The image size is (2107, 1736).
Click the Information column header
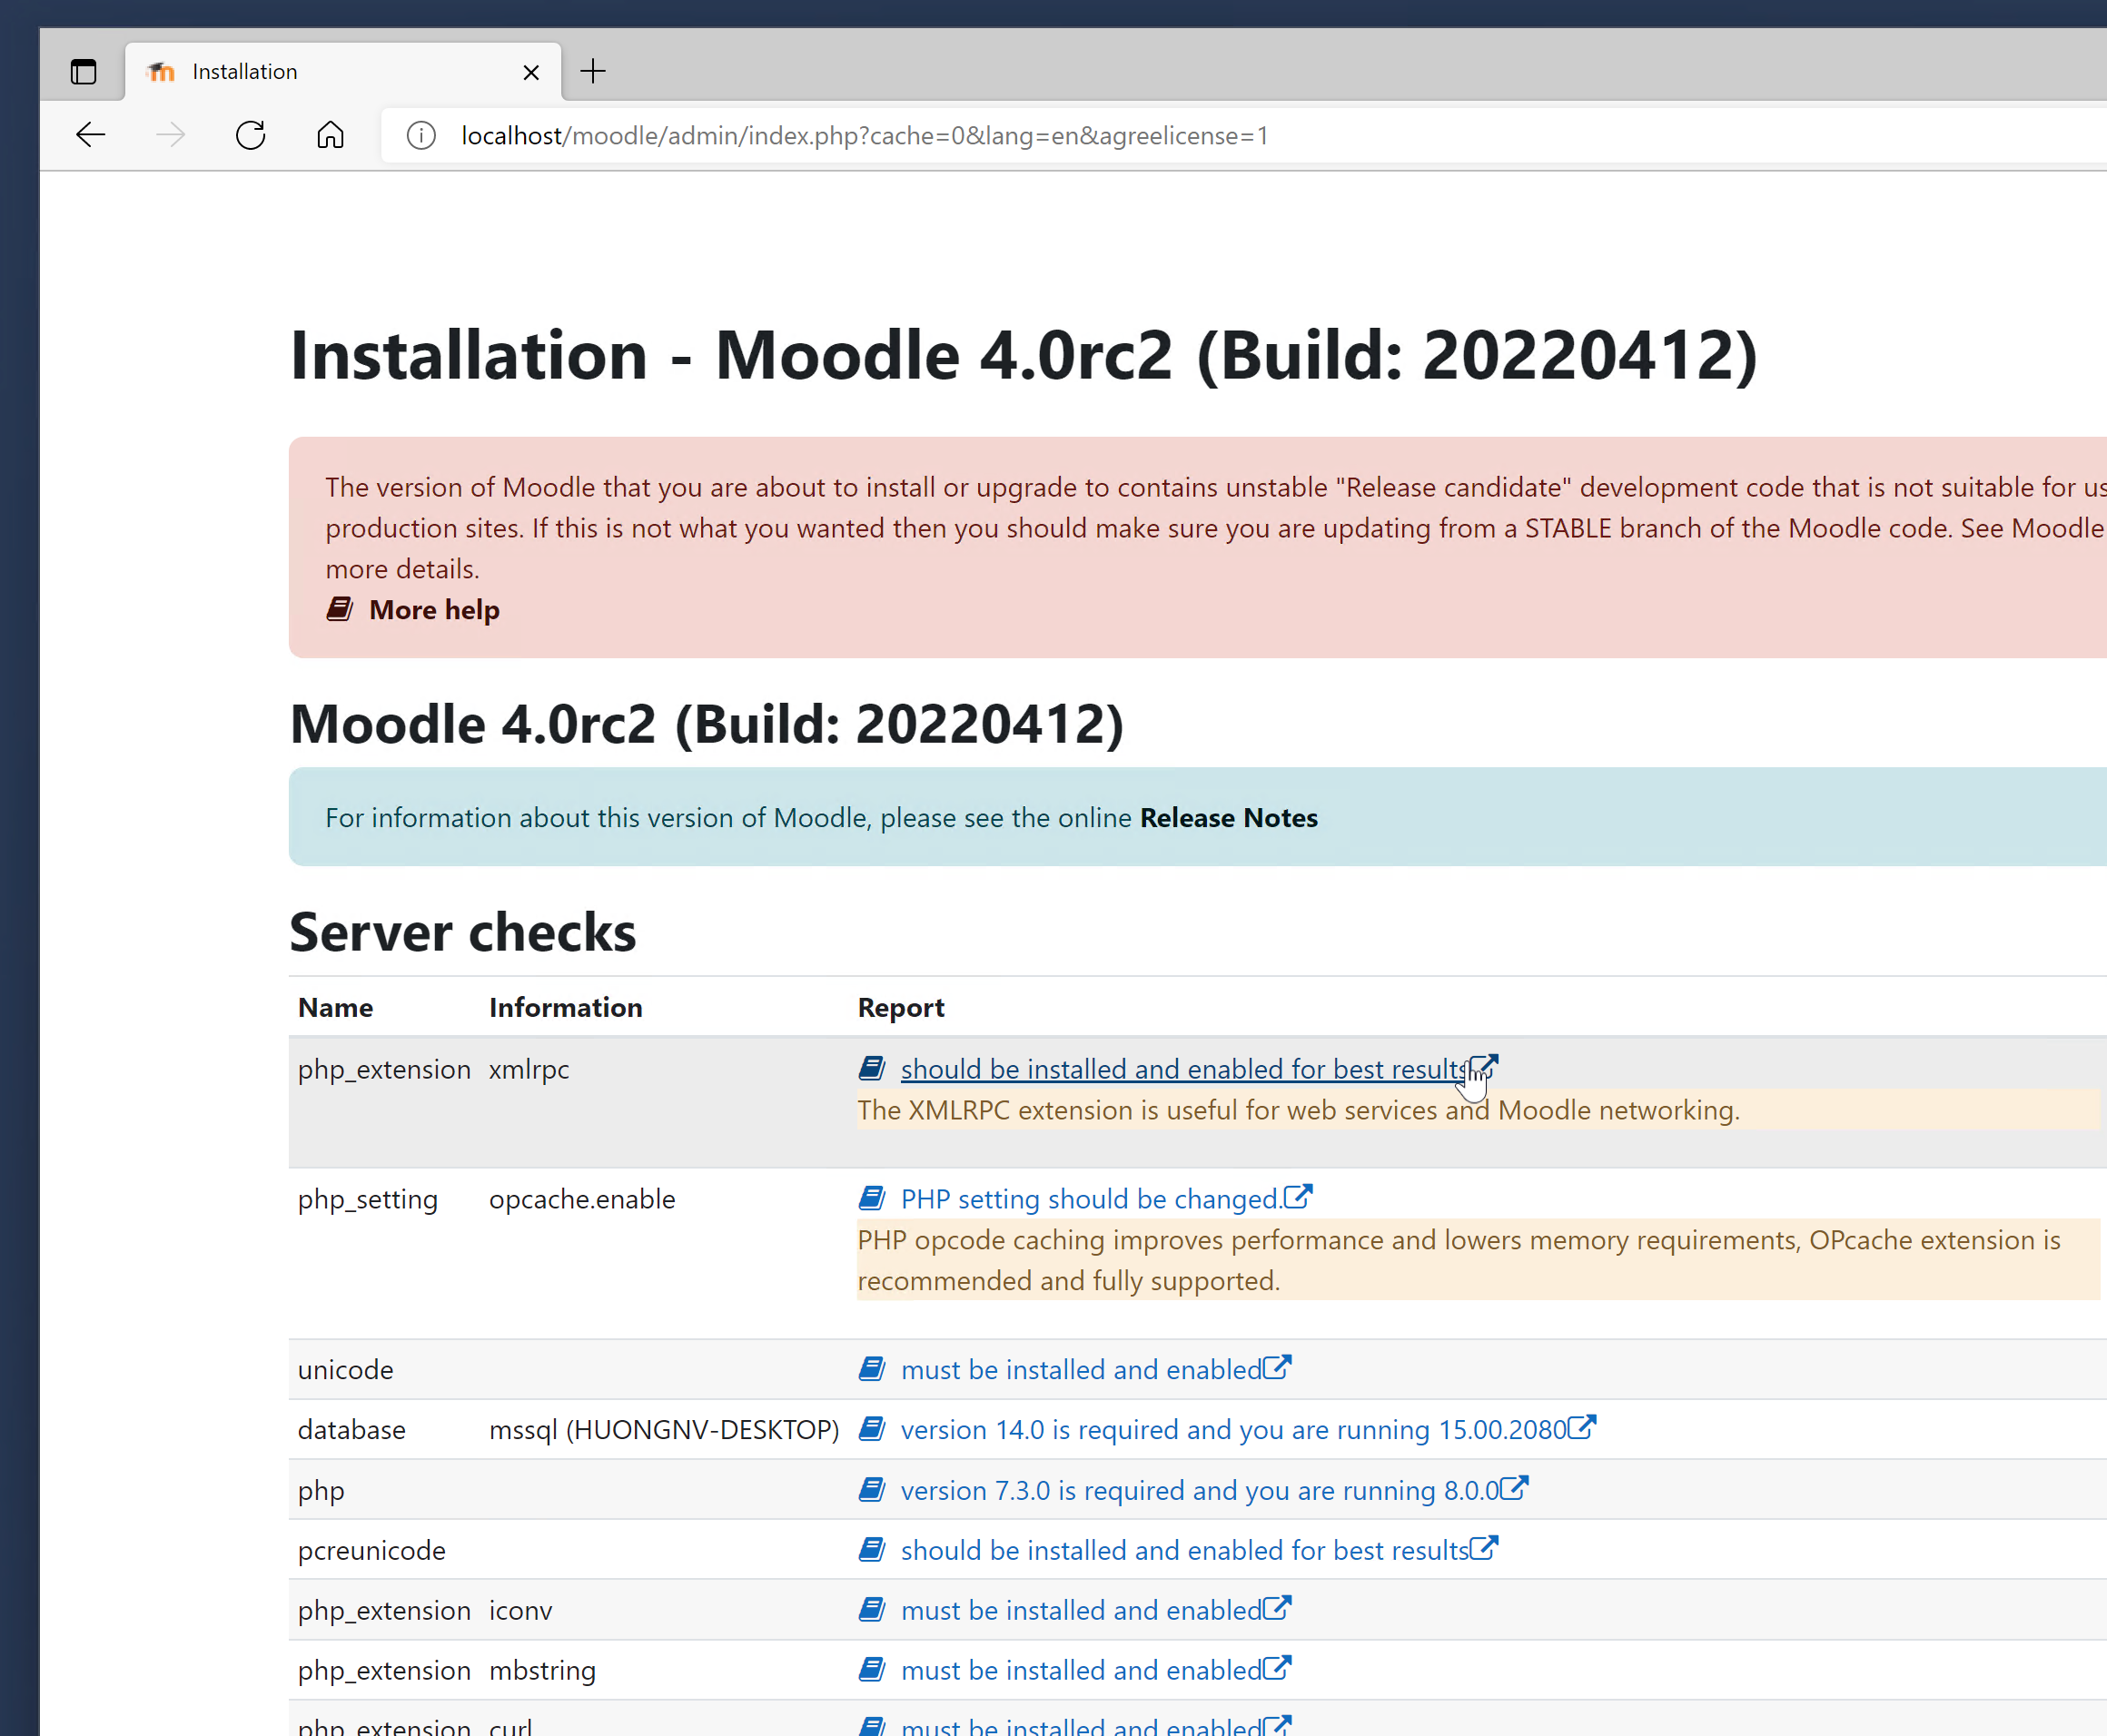(566, 1007)
